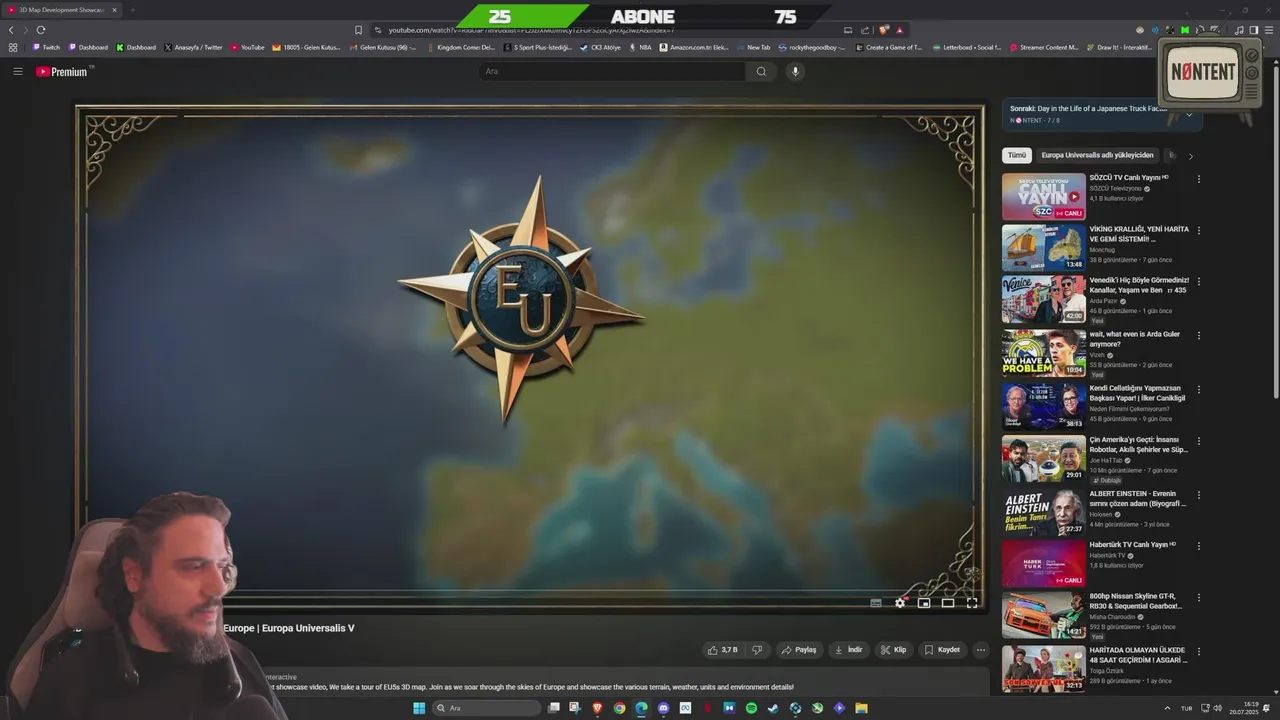Enable theater mode in the player

(x=948, y=603)
